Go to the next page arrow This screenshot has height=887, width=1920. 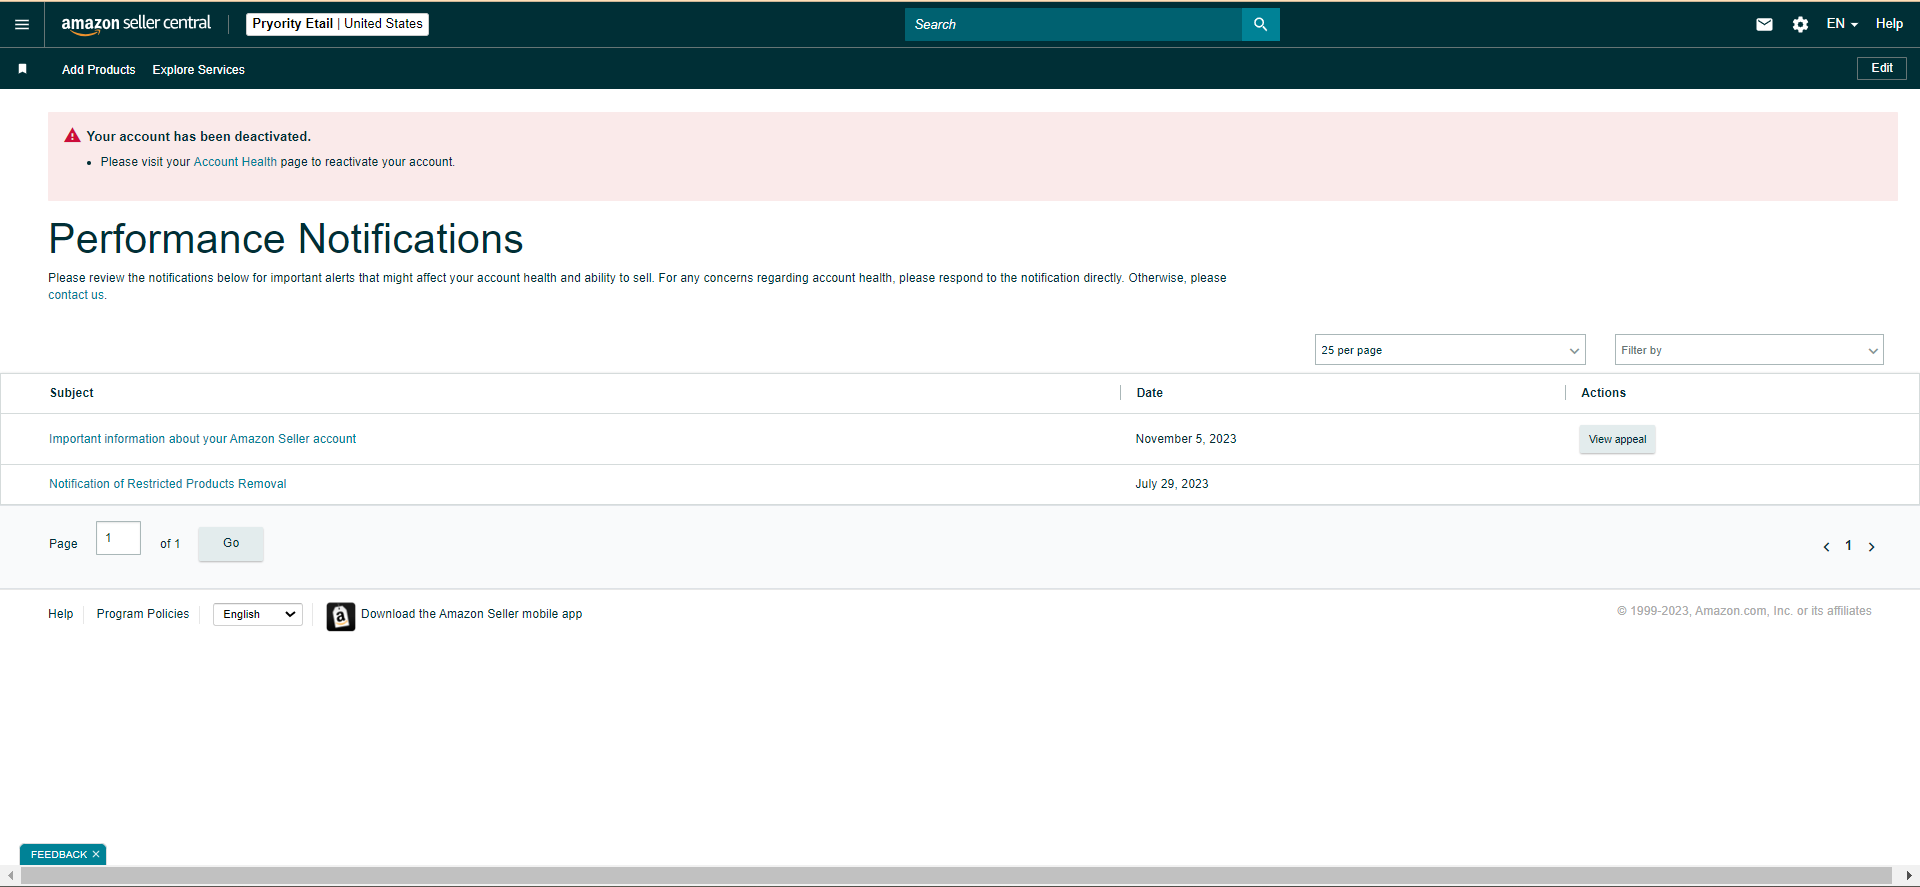click(x=1871, y=546)
